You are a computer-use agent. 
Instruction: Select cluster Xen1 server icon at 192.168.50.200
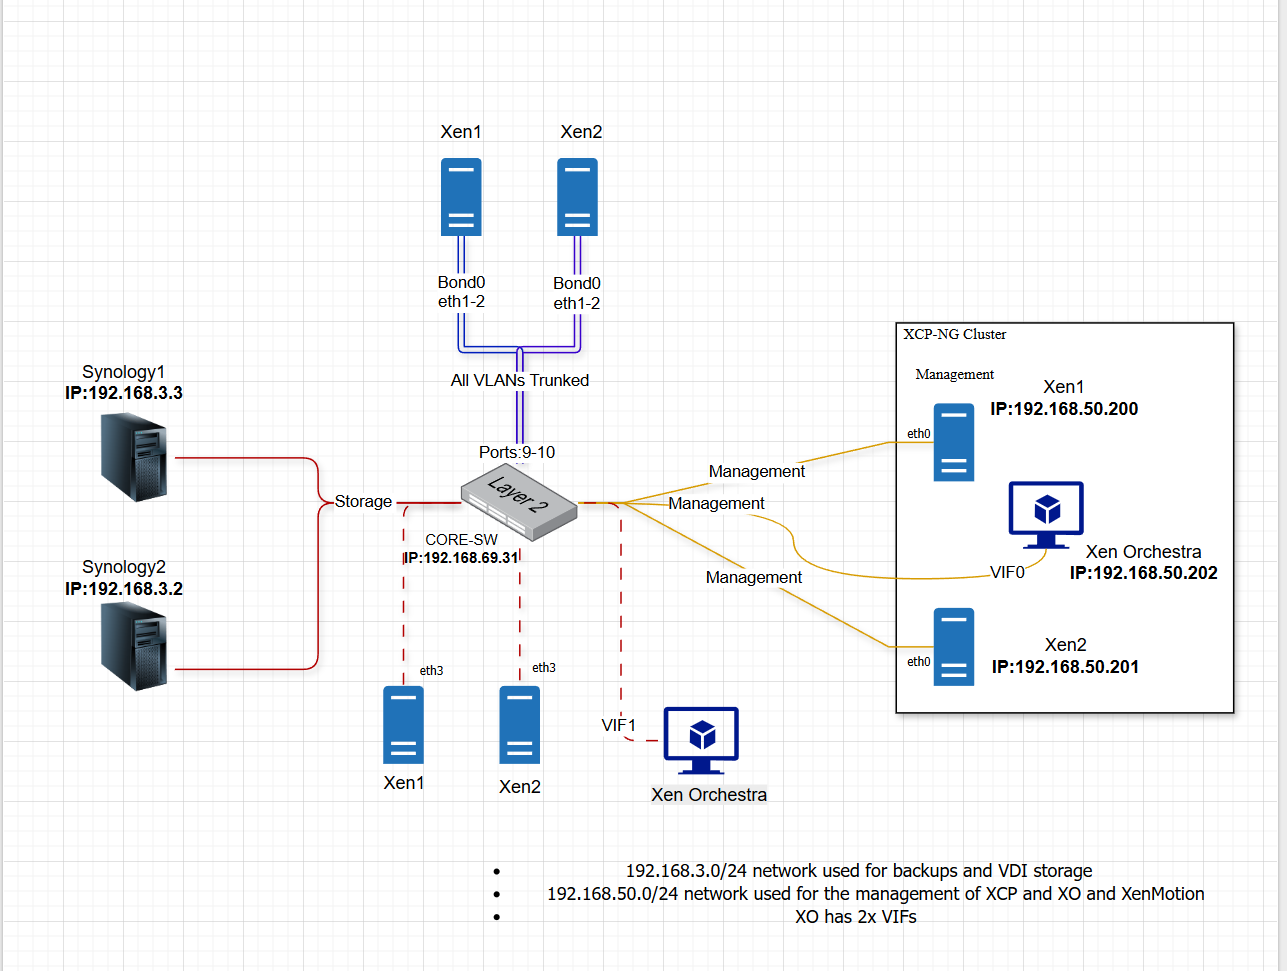(x=954, y=442)
